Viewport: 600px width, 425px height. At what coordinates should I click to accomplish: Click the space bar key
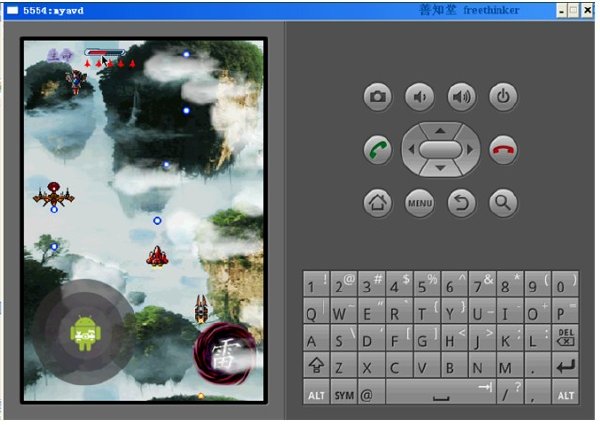pyautogui.click(x=440, y=392)
